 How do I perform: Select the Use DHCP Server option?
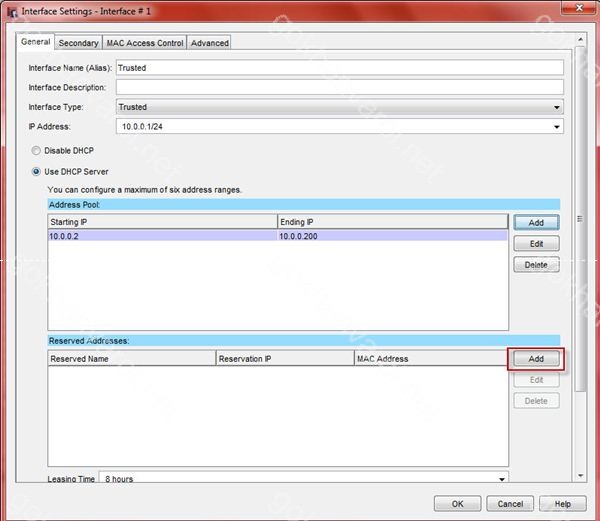38,172
